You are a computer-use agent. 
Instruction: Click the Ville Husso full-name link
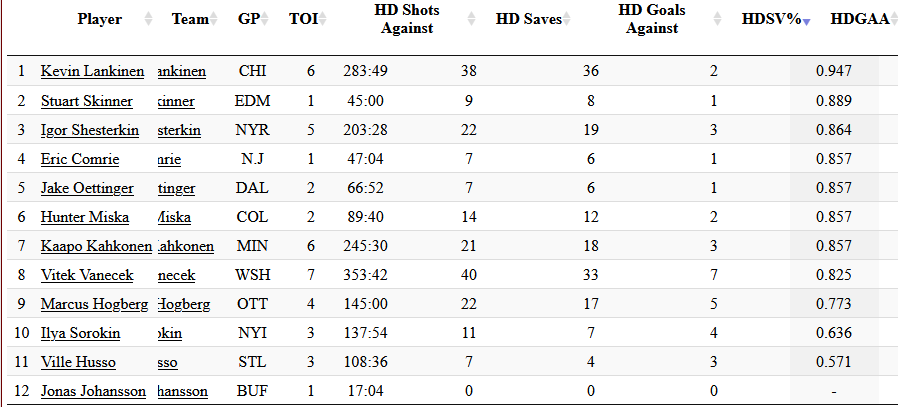(78, 362)
